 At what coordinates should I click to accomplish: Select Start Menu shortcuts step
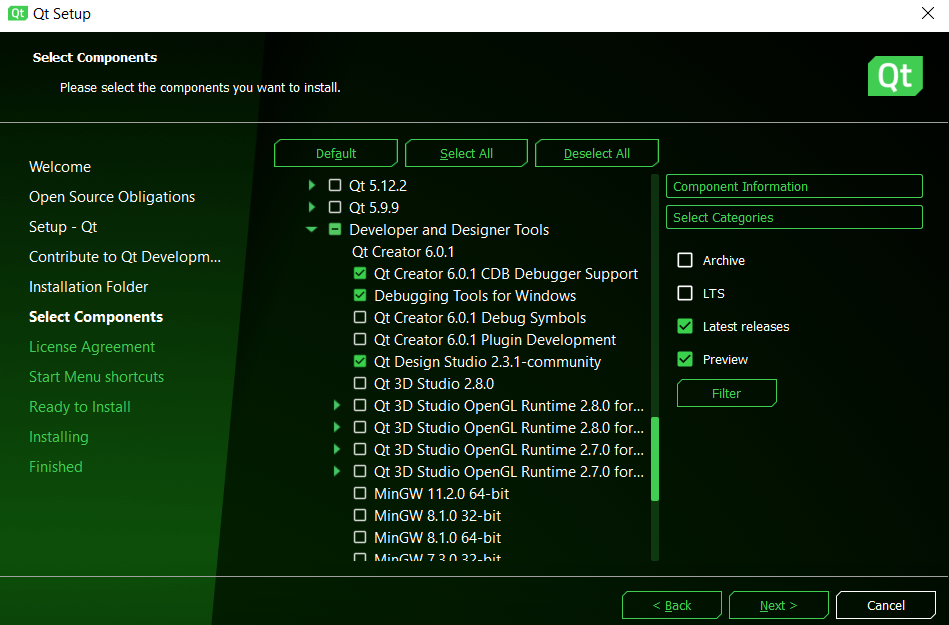(x=96, y=377)
